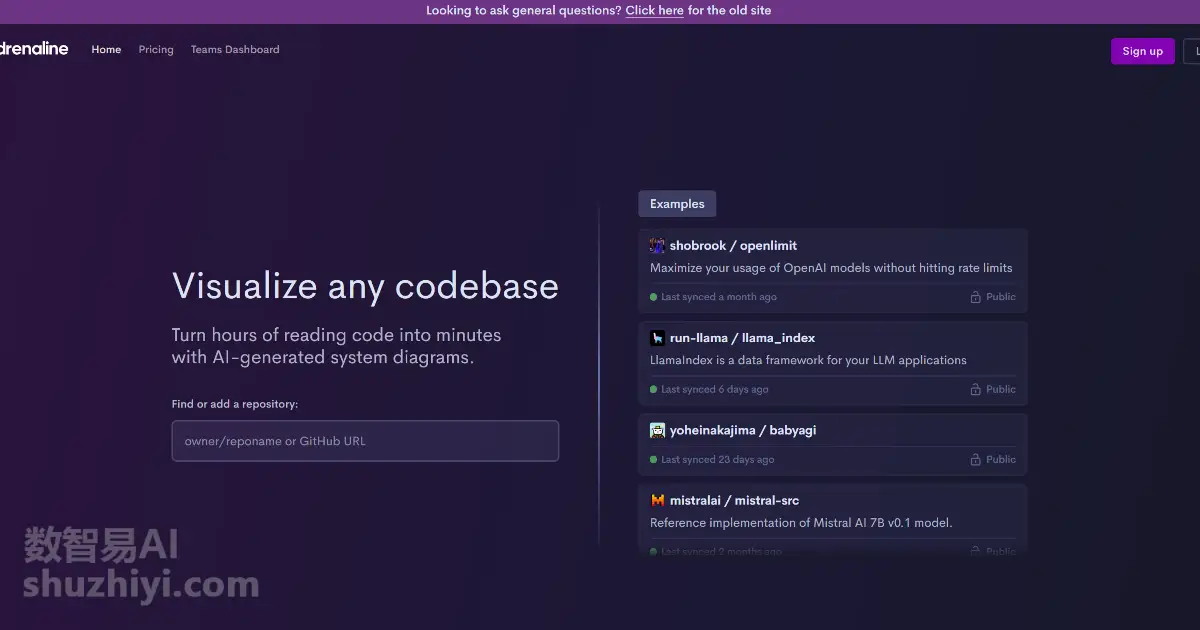Click "Last synced a month ago" text
This screenshot has width=1200, height=630.
click(x=719, y=297)
